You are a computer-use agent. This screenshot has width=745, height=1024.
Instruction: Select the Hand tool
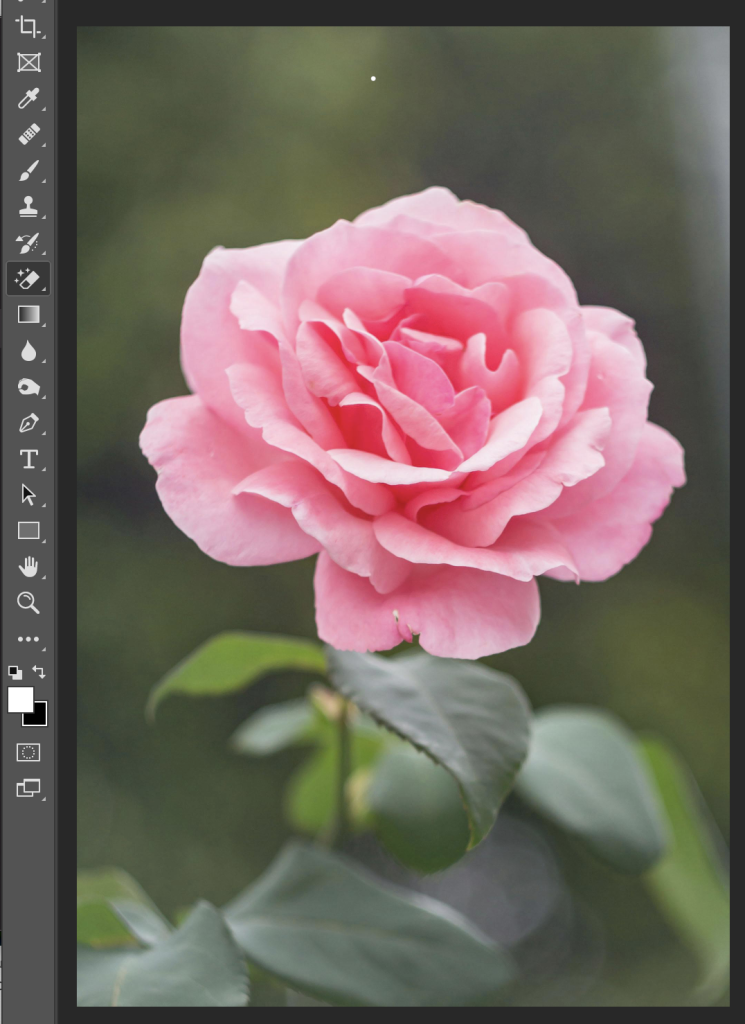pyautogui.click(x=28, y=567)
